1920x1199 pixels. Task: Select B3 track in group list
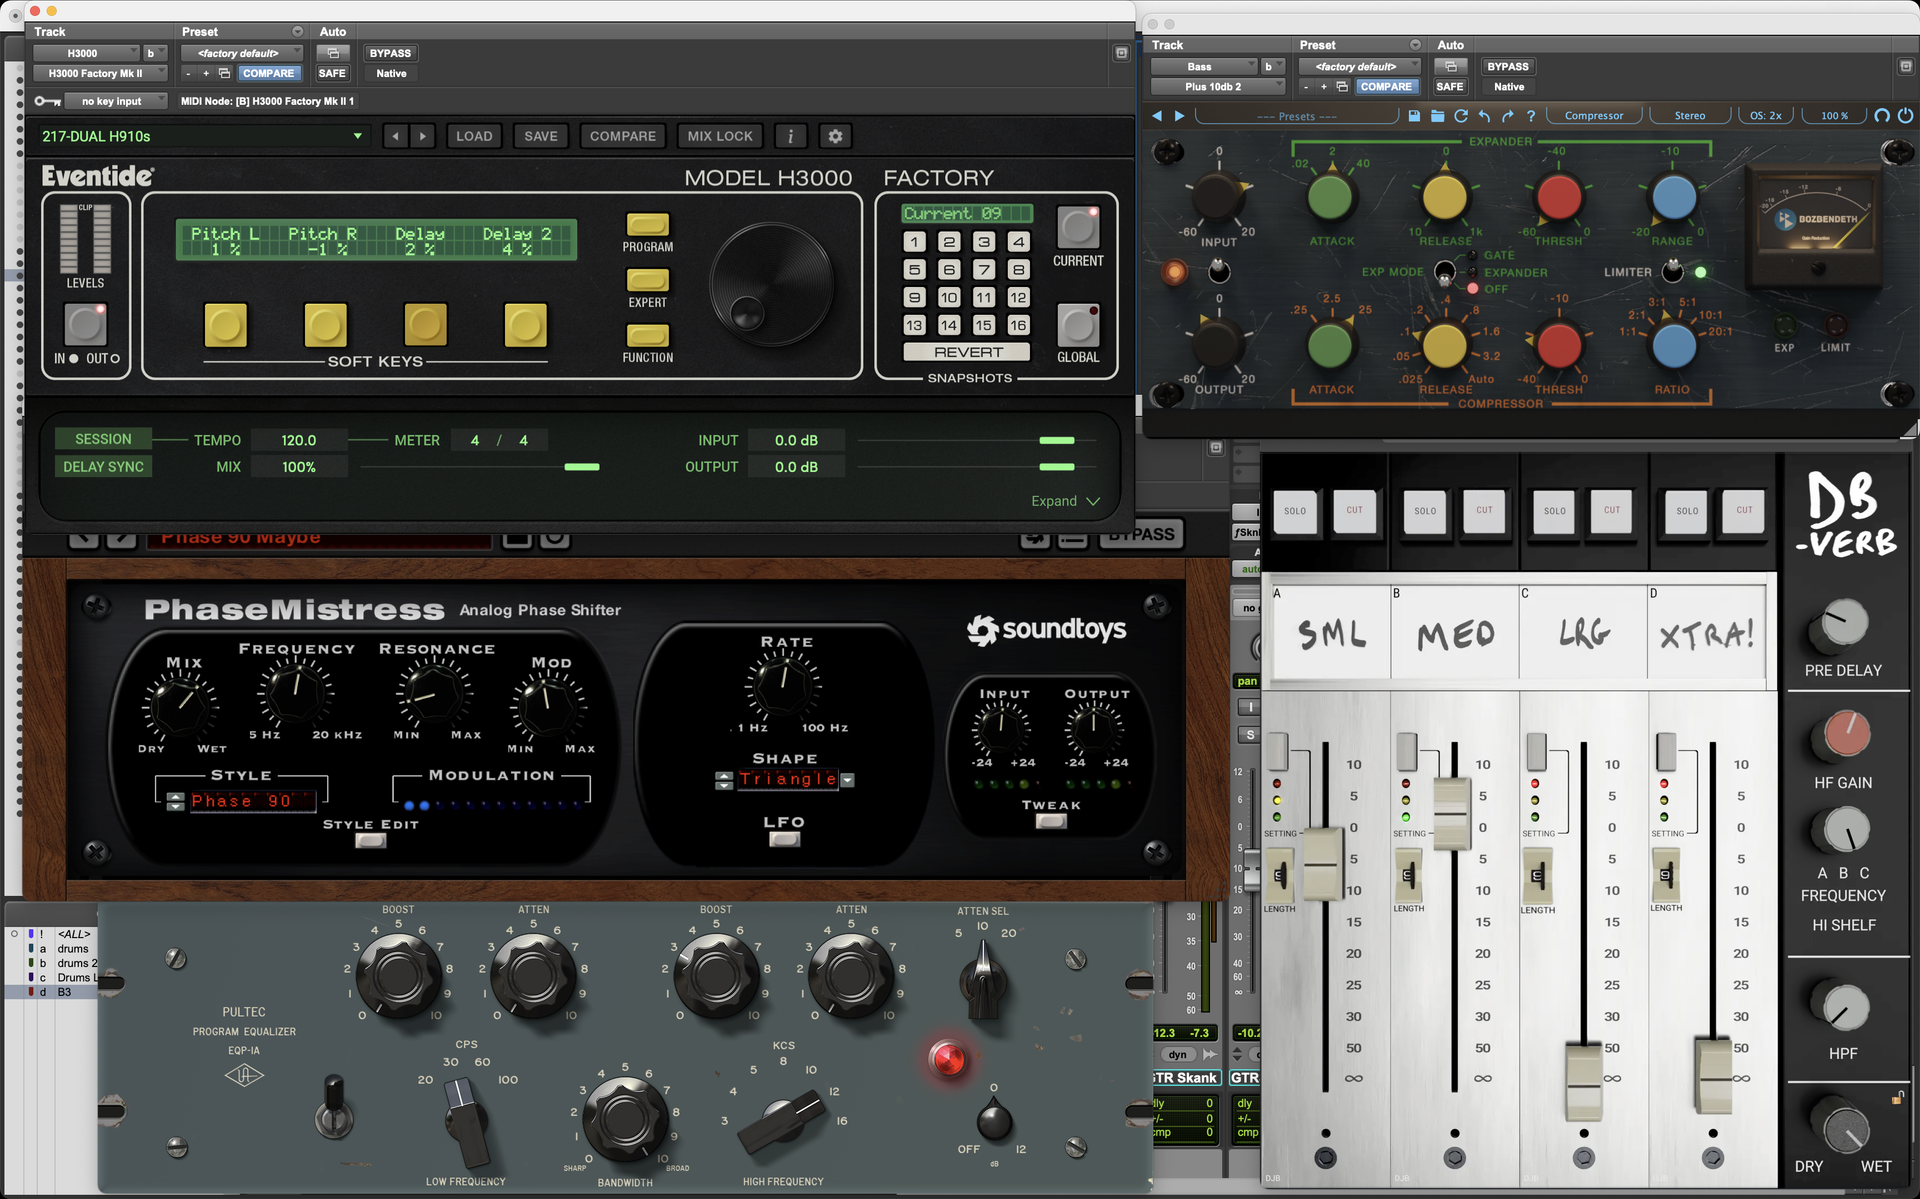[64, 992]
